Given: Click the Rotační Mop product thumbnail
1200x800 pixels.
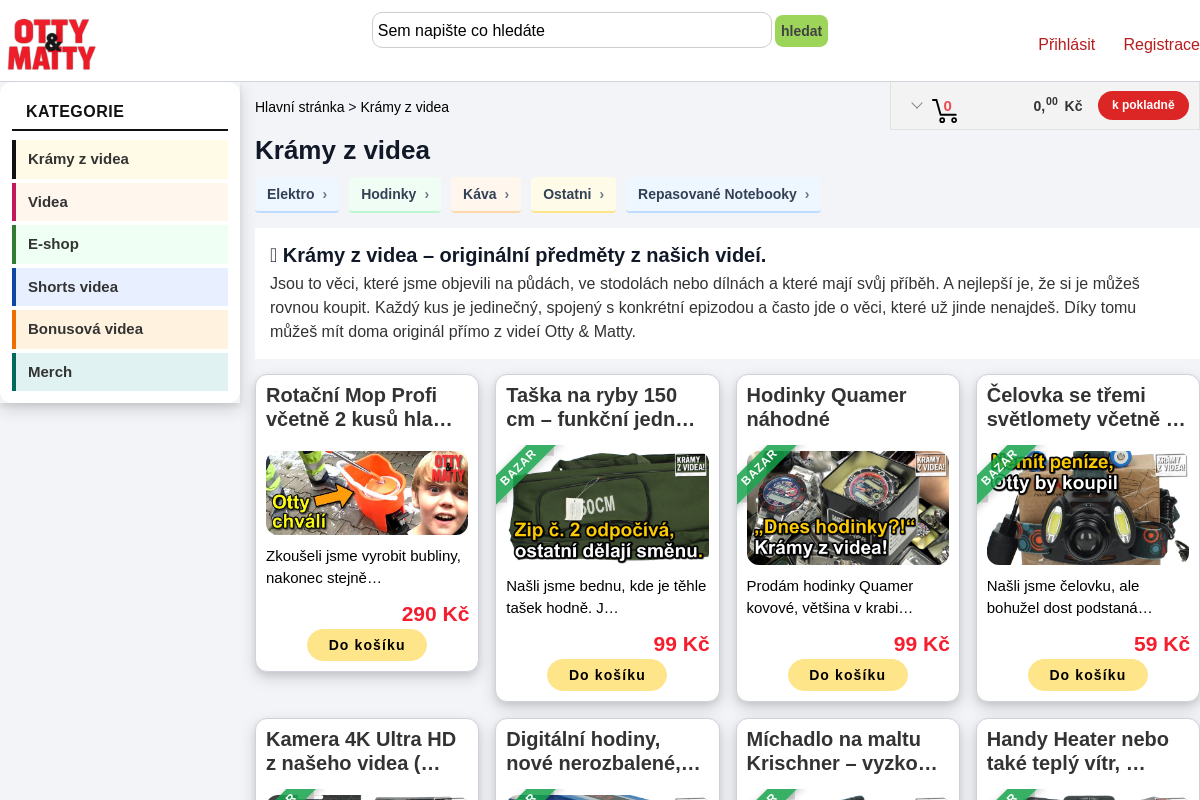Looking at the screenshot, I should (367, 492).
